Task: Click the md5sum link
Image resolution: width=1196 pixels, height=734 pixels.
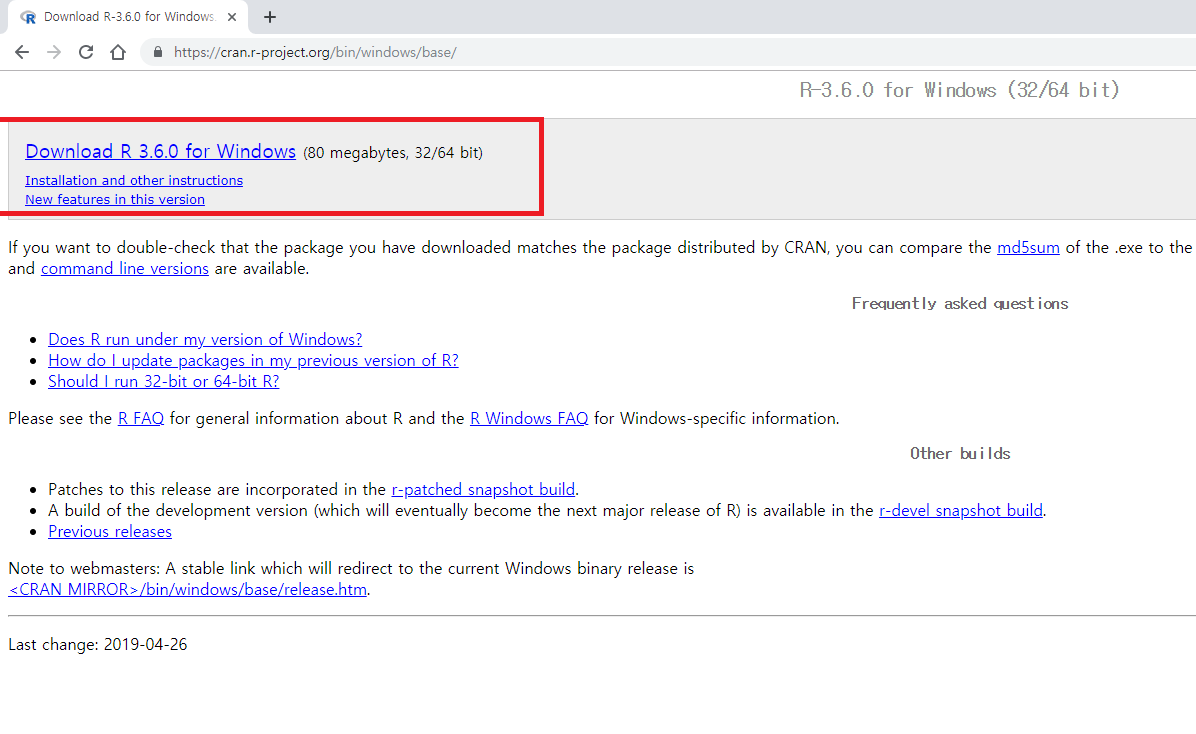Action: 1028,247
